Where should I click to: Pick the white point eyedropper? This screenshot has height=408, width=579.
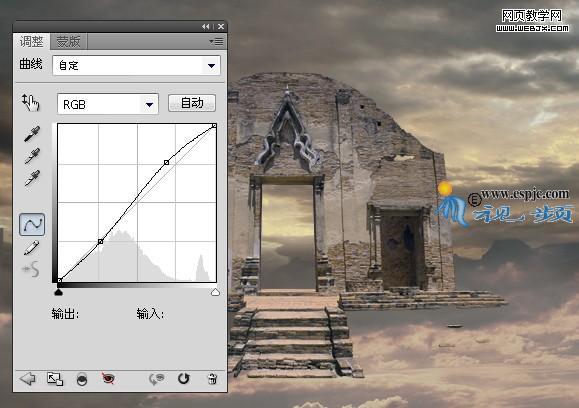pyautogui.click(x=32, y=178)
